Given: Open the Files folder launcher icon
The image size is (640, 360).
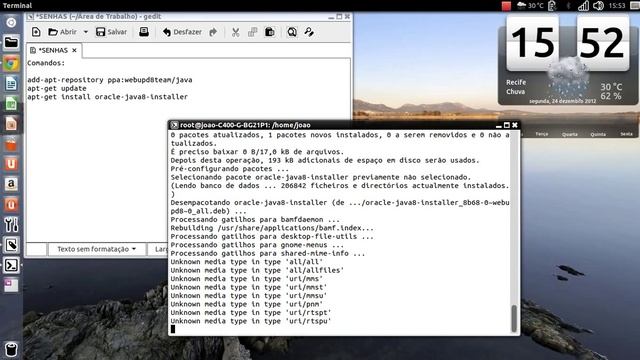Looking at the screenshot, I should pos(11,42).
